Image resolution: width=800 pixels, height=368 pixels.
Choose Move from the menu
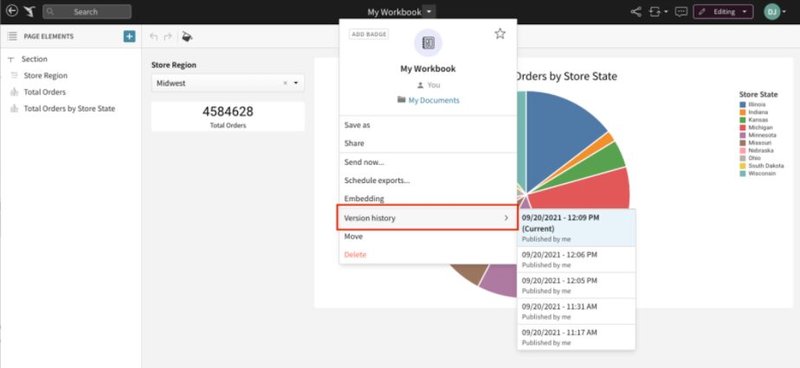(x=428, y=236)
